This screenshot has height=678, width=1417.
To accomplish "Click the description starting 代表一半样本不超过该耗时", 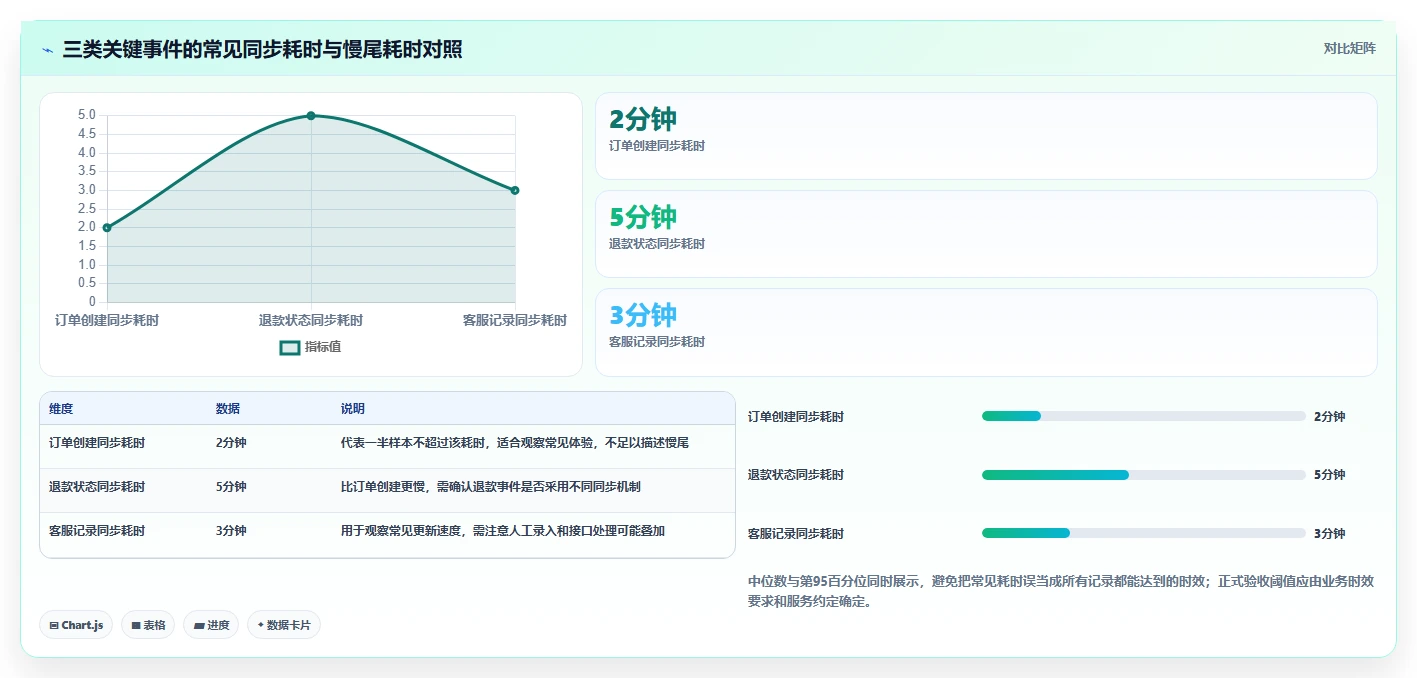I will coord(515,442).
